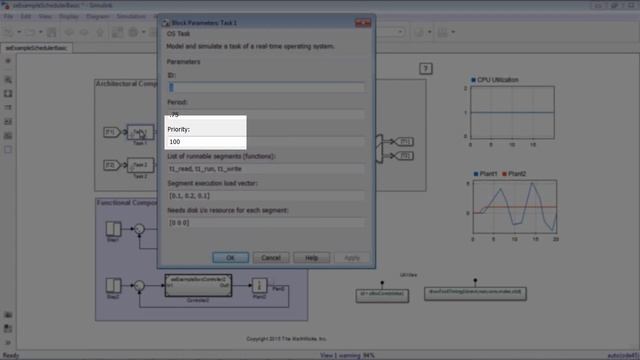Click the runnable segments list field
The width and height of the screenshot is (640, 360).
point(266,169)
